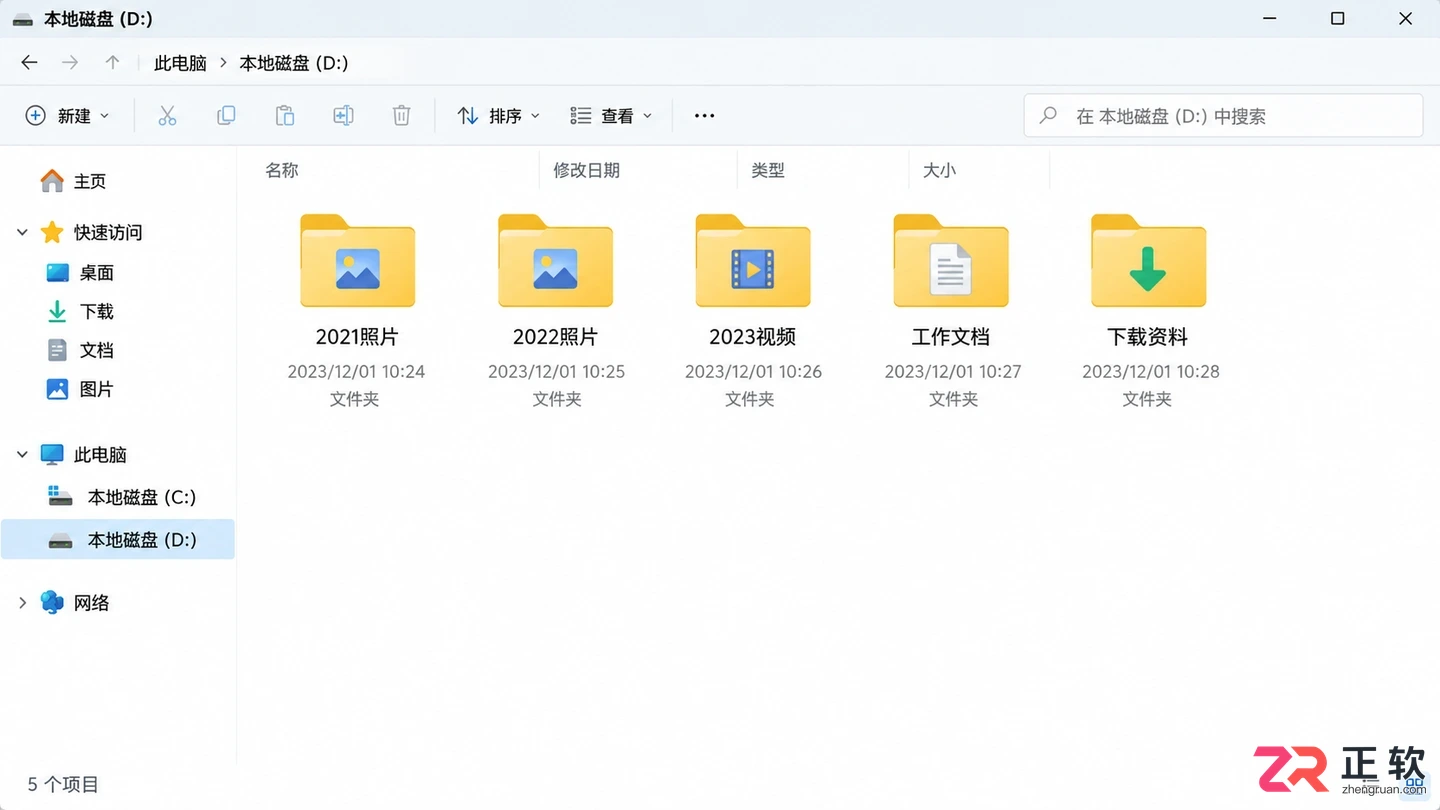Click the 此电脑 monitor icon

click(x=52, y=455)
